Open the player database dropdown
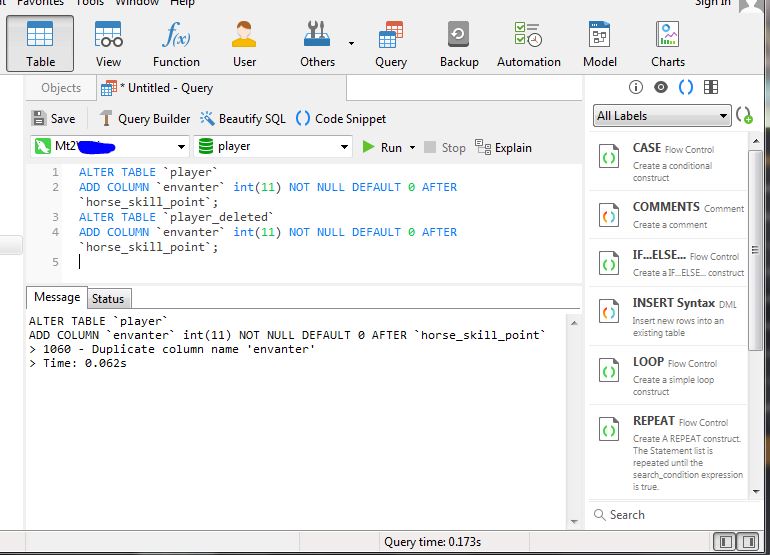The image size is (770, 555). 273,146
